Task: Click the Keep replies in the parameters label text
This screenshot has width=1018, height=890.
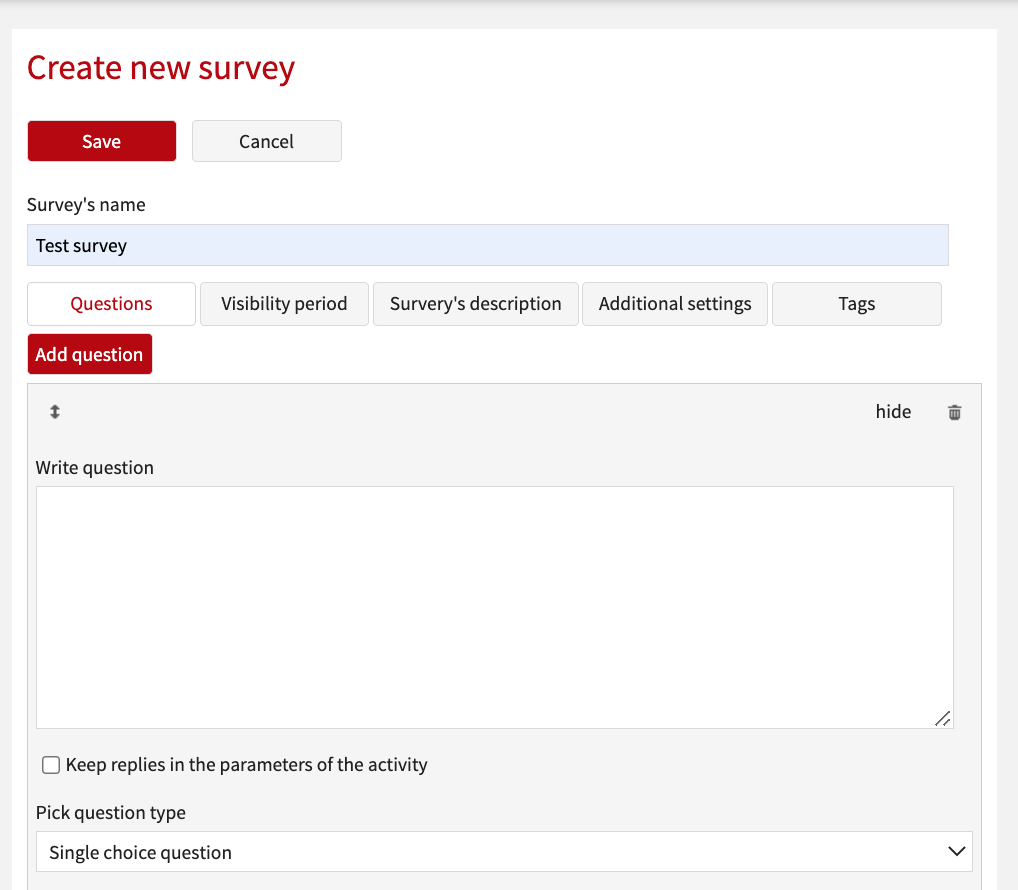Action: (x=247, y=765)
